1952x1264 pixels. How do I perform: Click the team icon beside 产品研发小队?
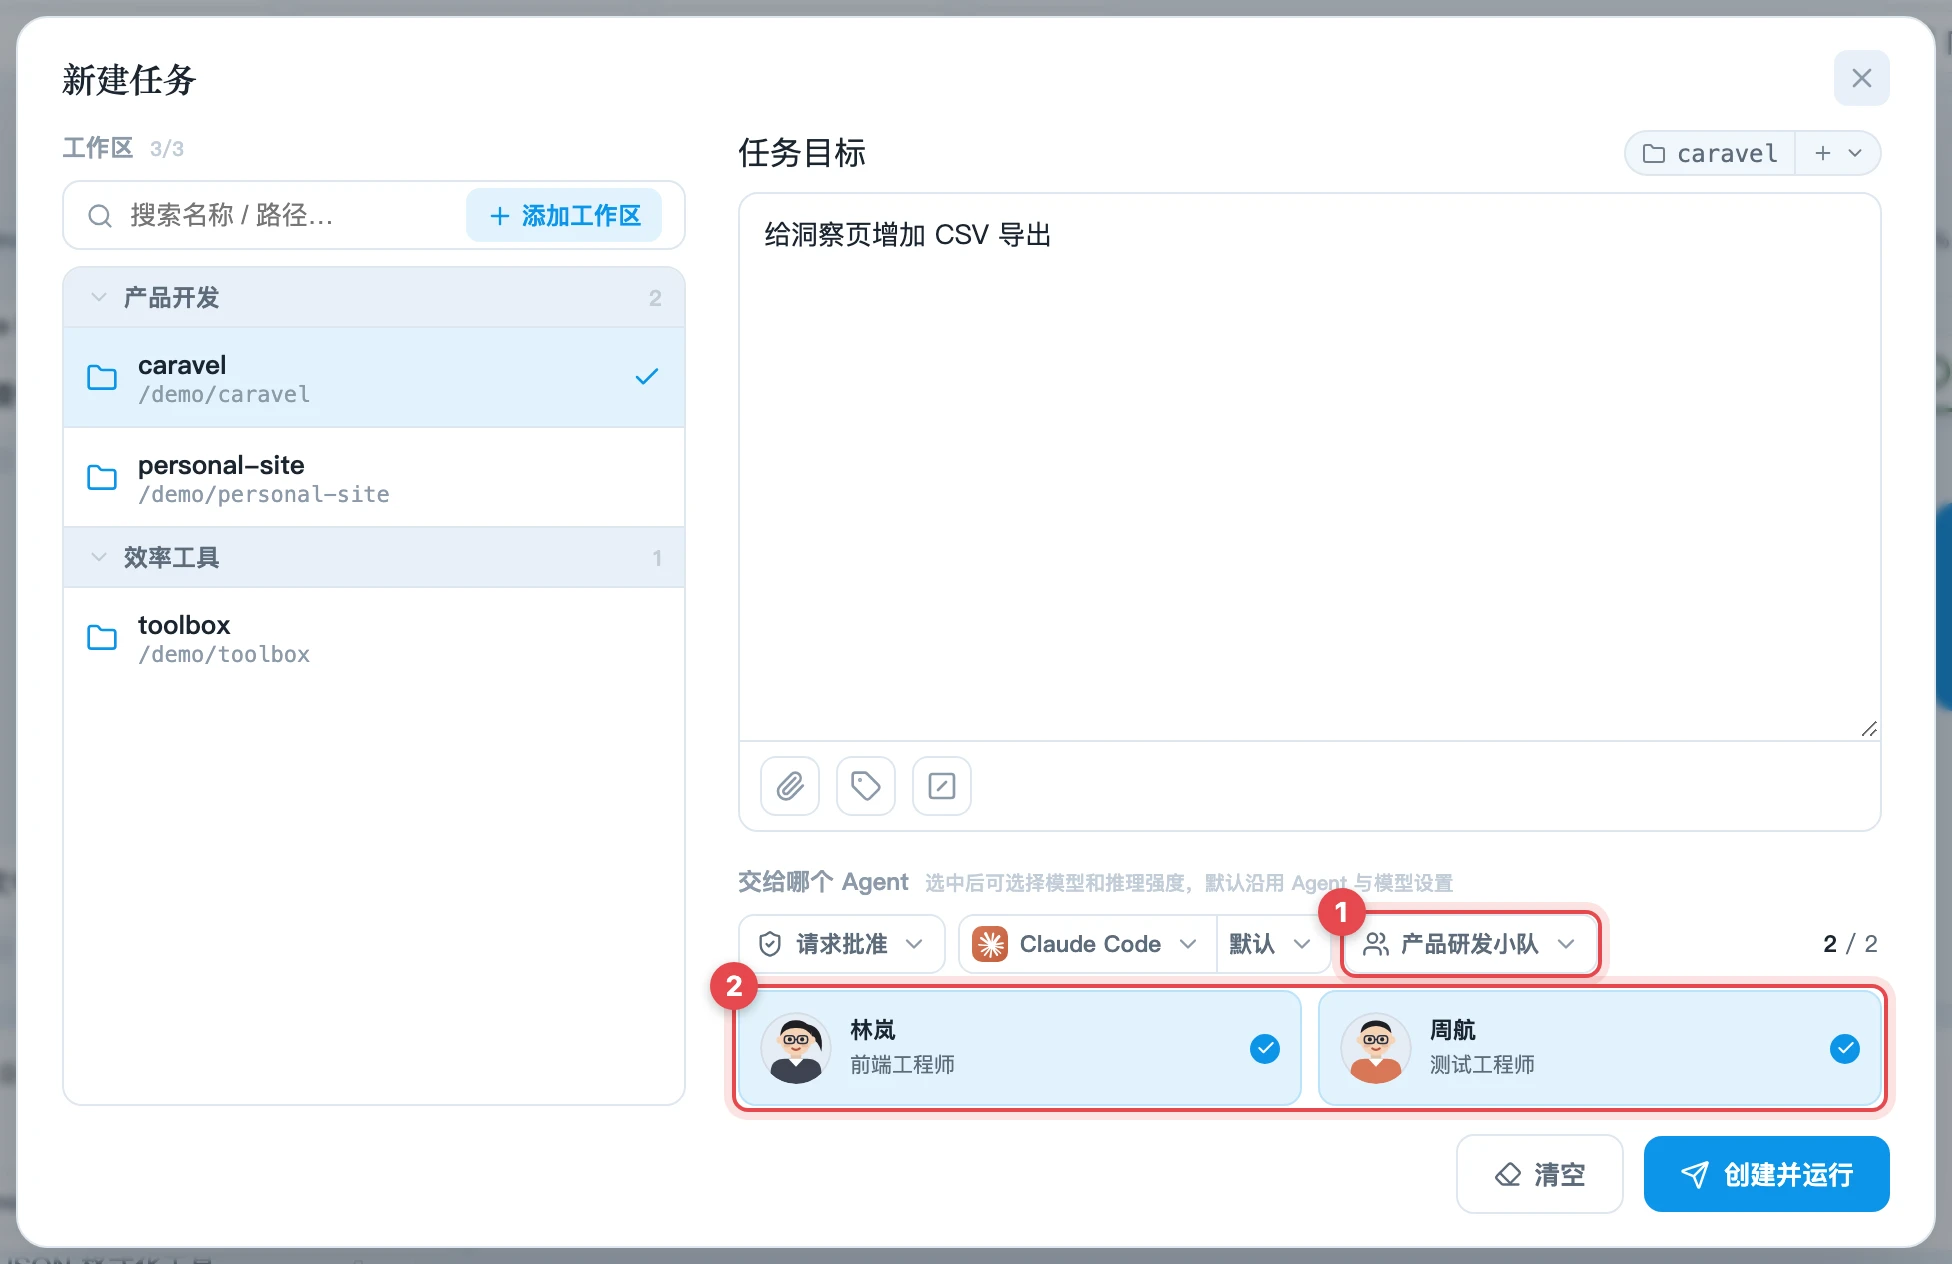[1376, 944]
